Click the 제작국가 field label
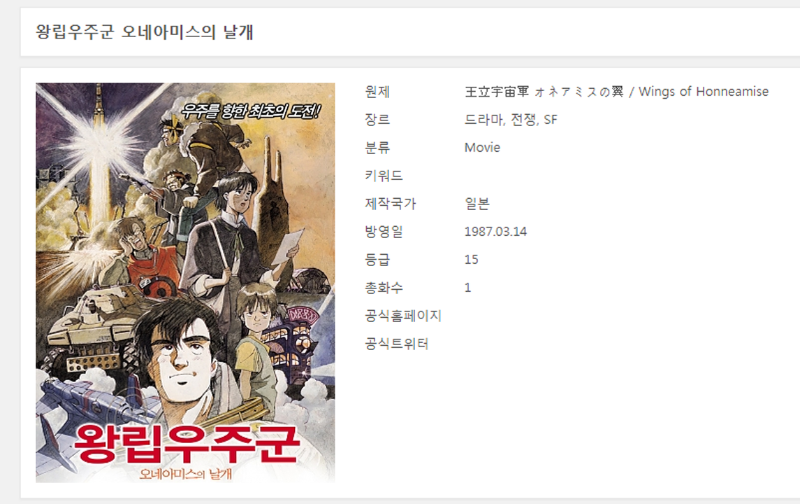800x504 pixels. pos(390,204)
